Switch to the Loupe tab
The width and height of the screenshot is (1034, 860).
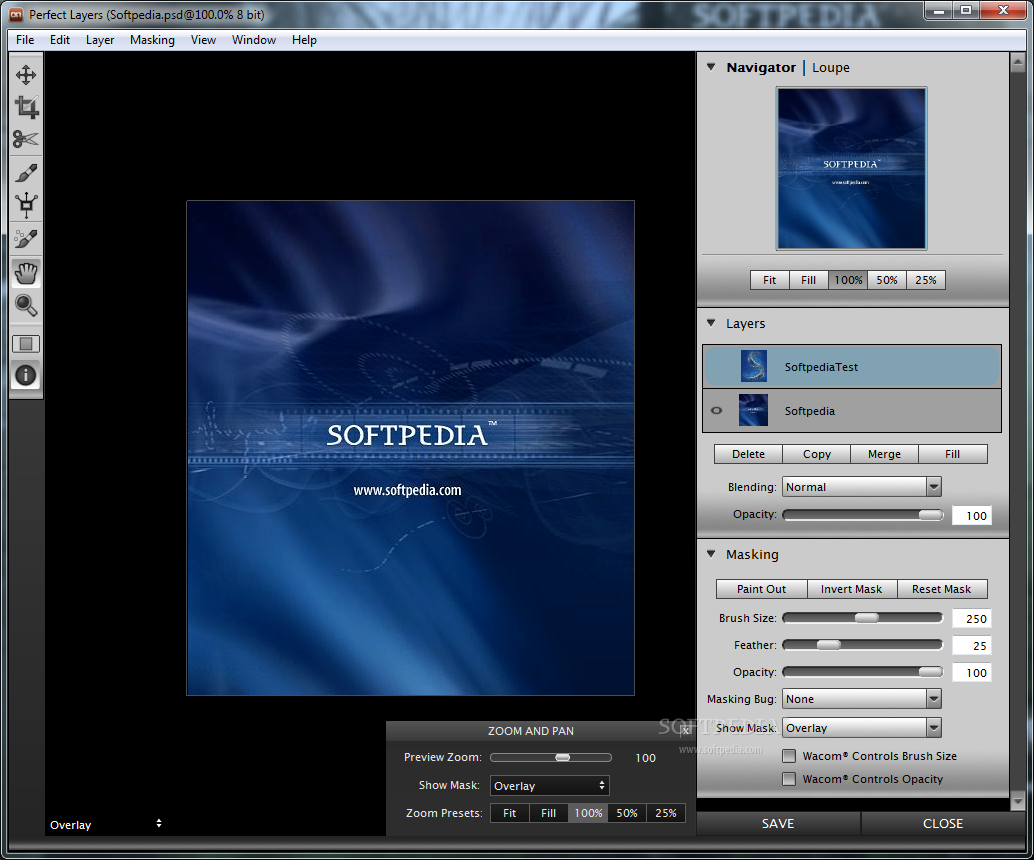click(x=830, y=67)
